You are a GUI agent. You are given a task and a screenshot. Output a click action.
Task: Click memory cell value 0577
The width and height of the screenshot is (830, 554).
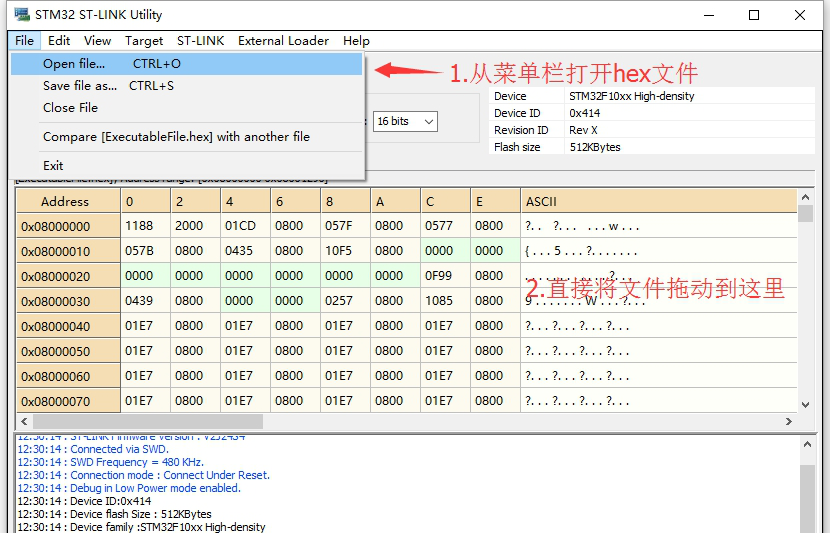click(445, 226)
